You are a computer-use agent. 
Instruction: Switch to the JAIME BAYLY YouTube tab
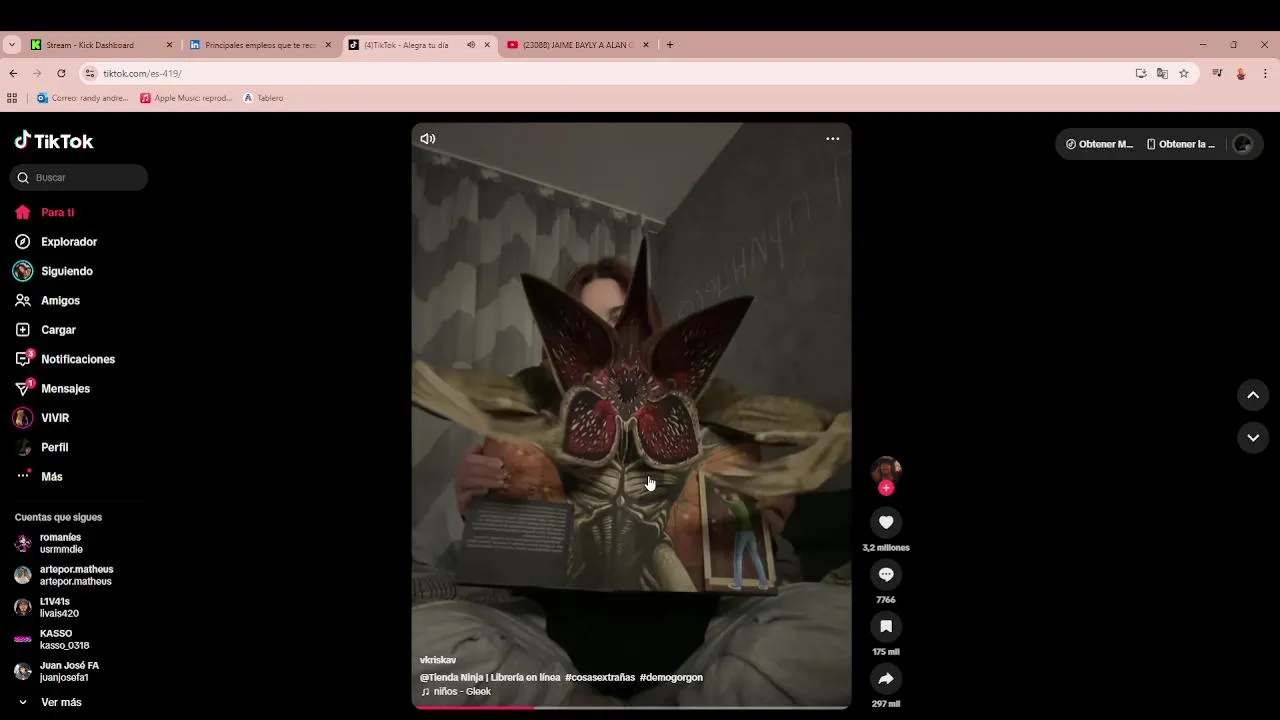577,45
